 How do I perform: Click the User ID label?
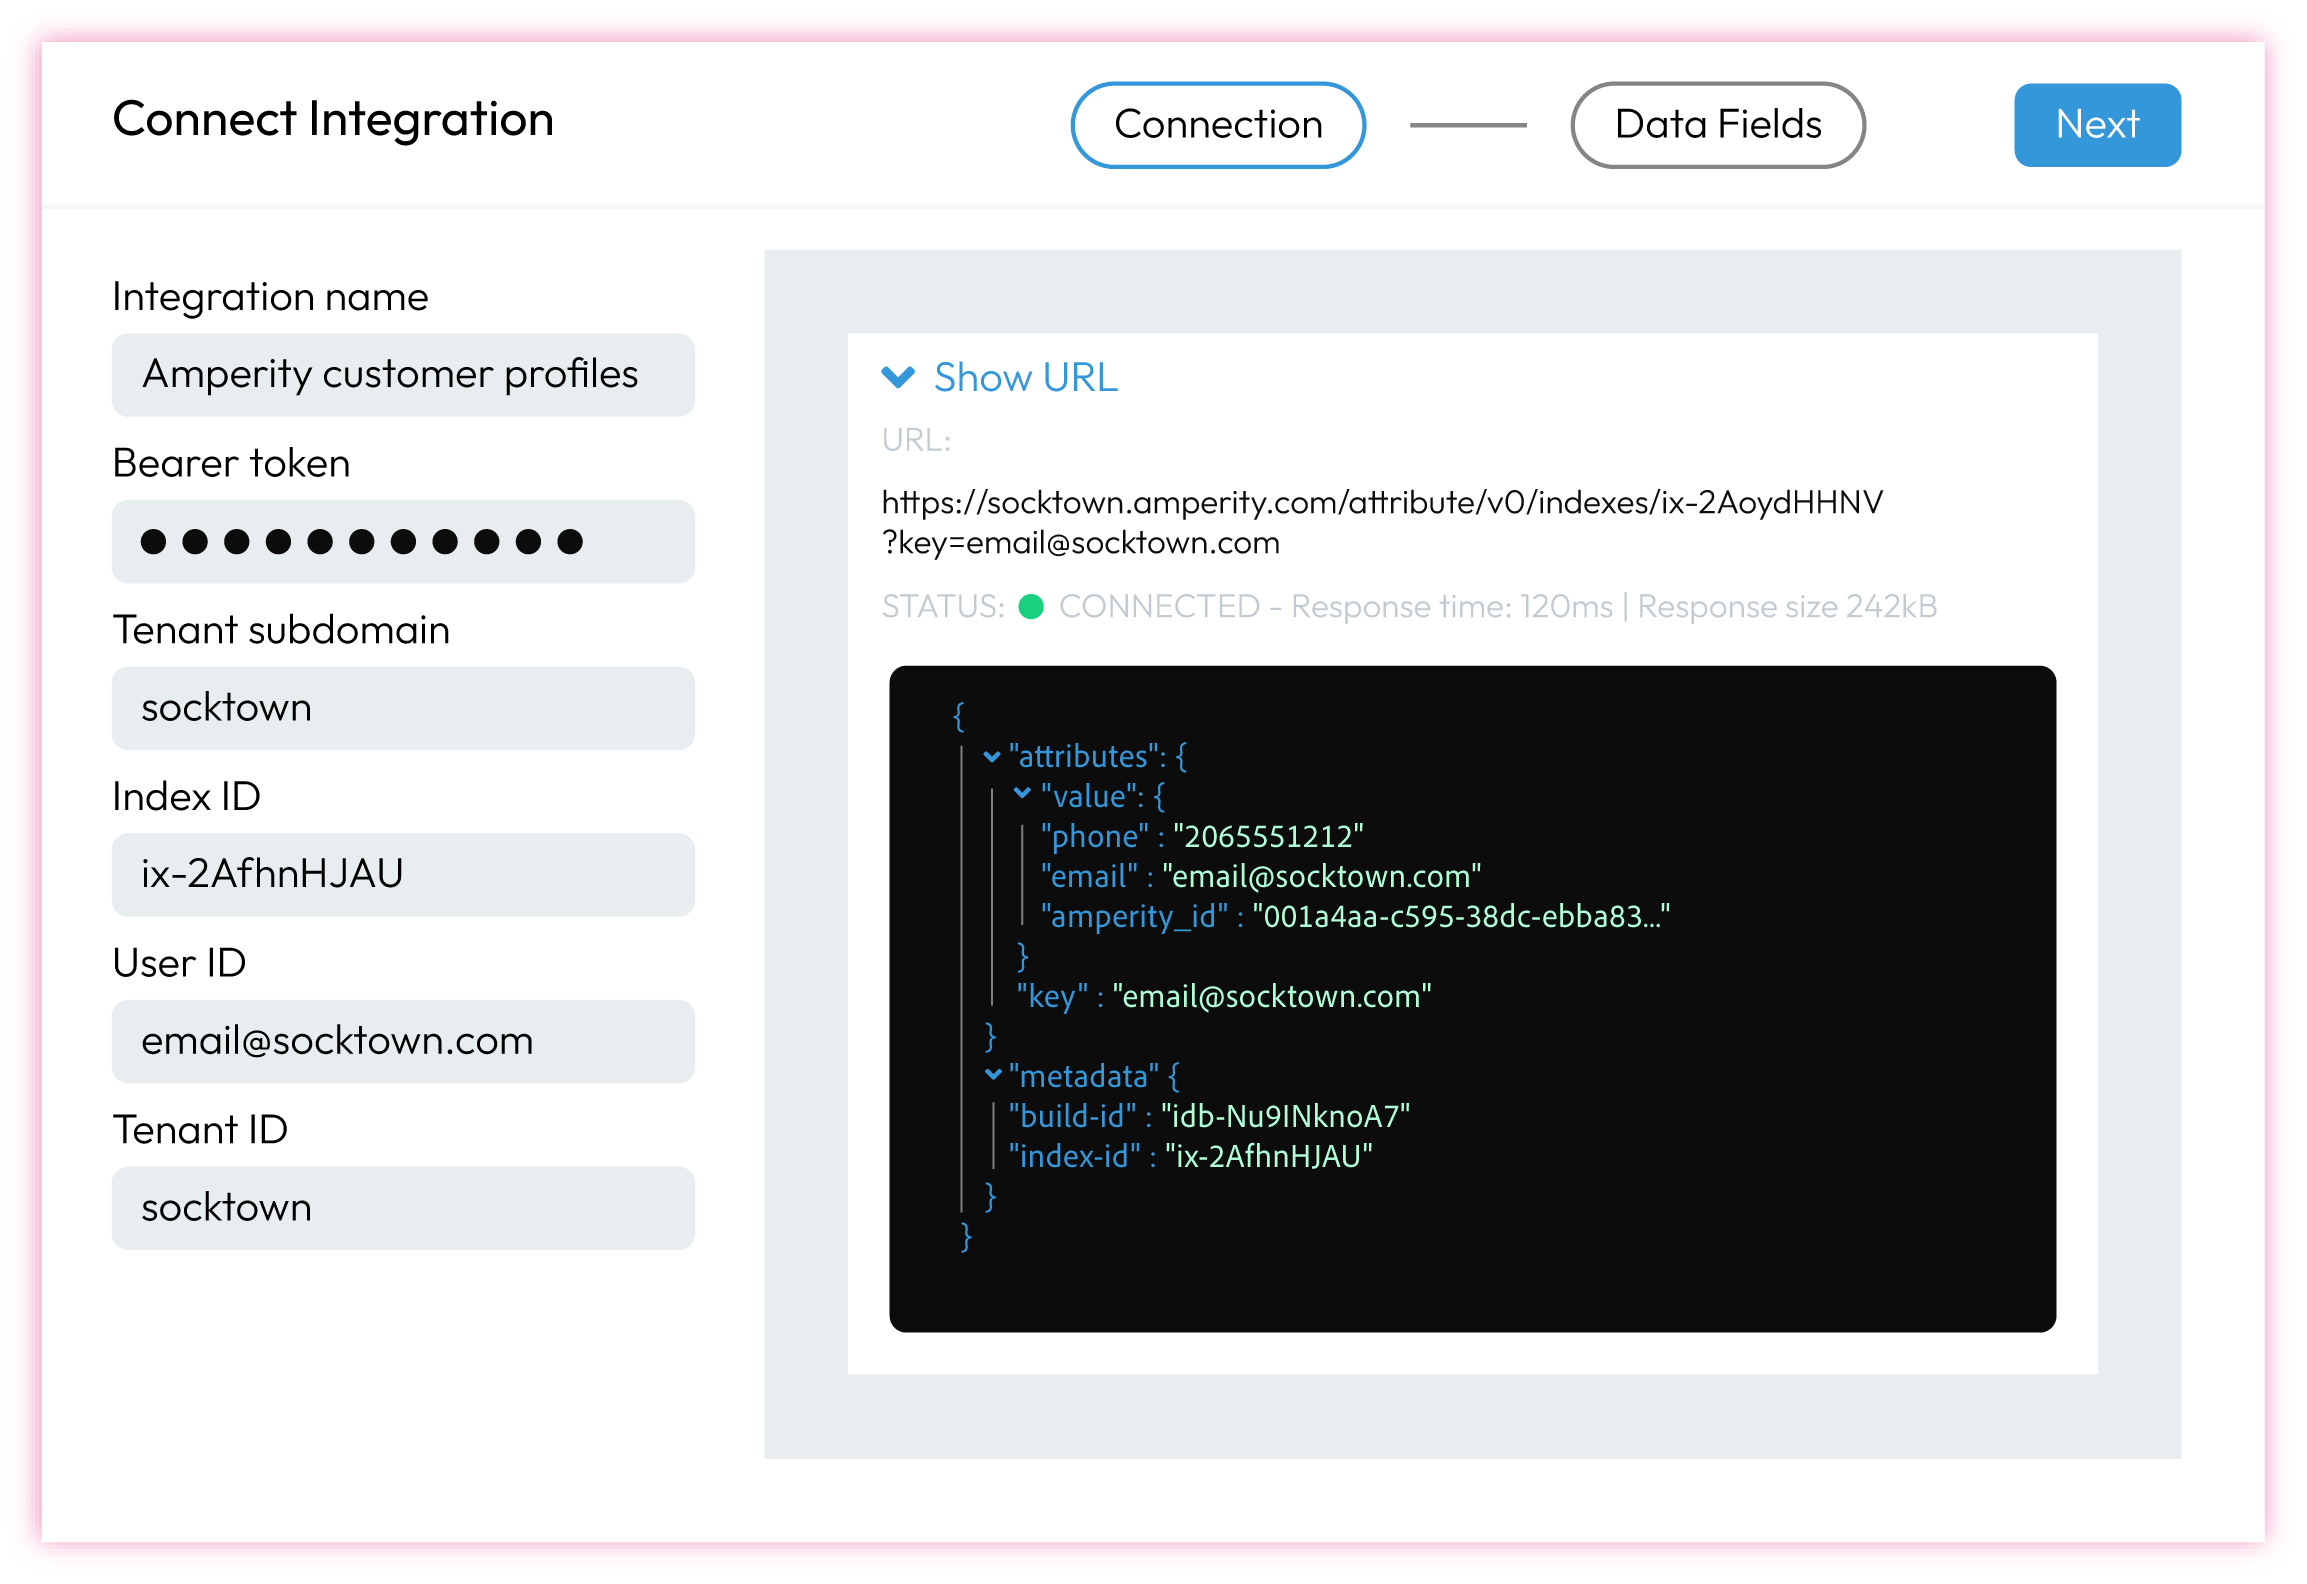tap(179, 963)
